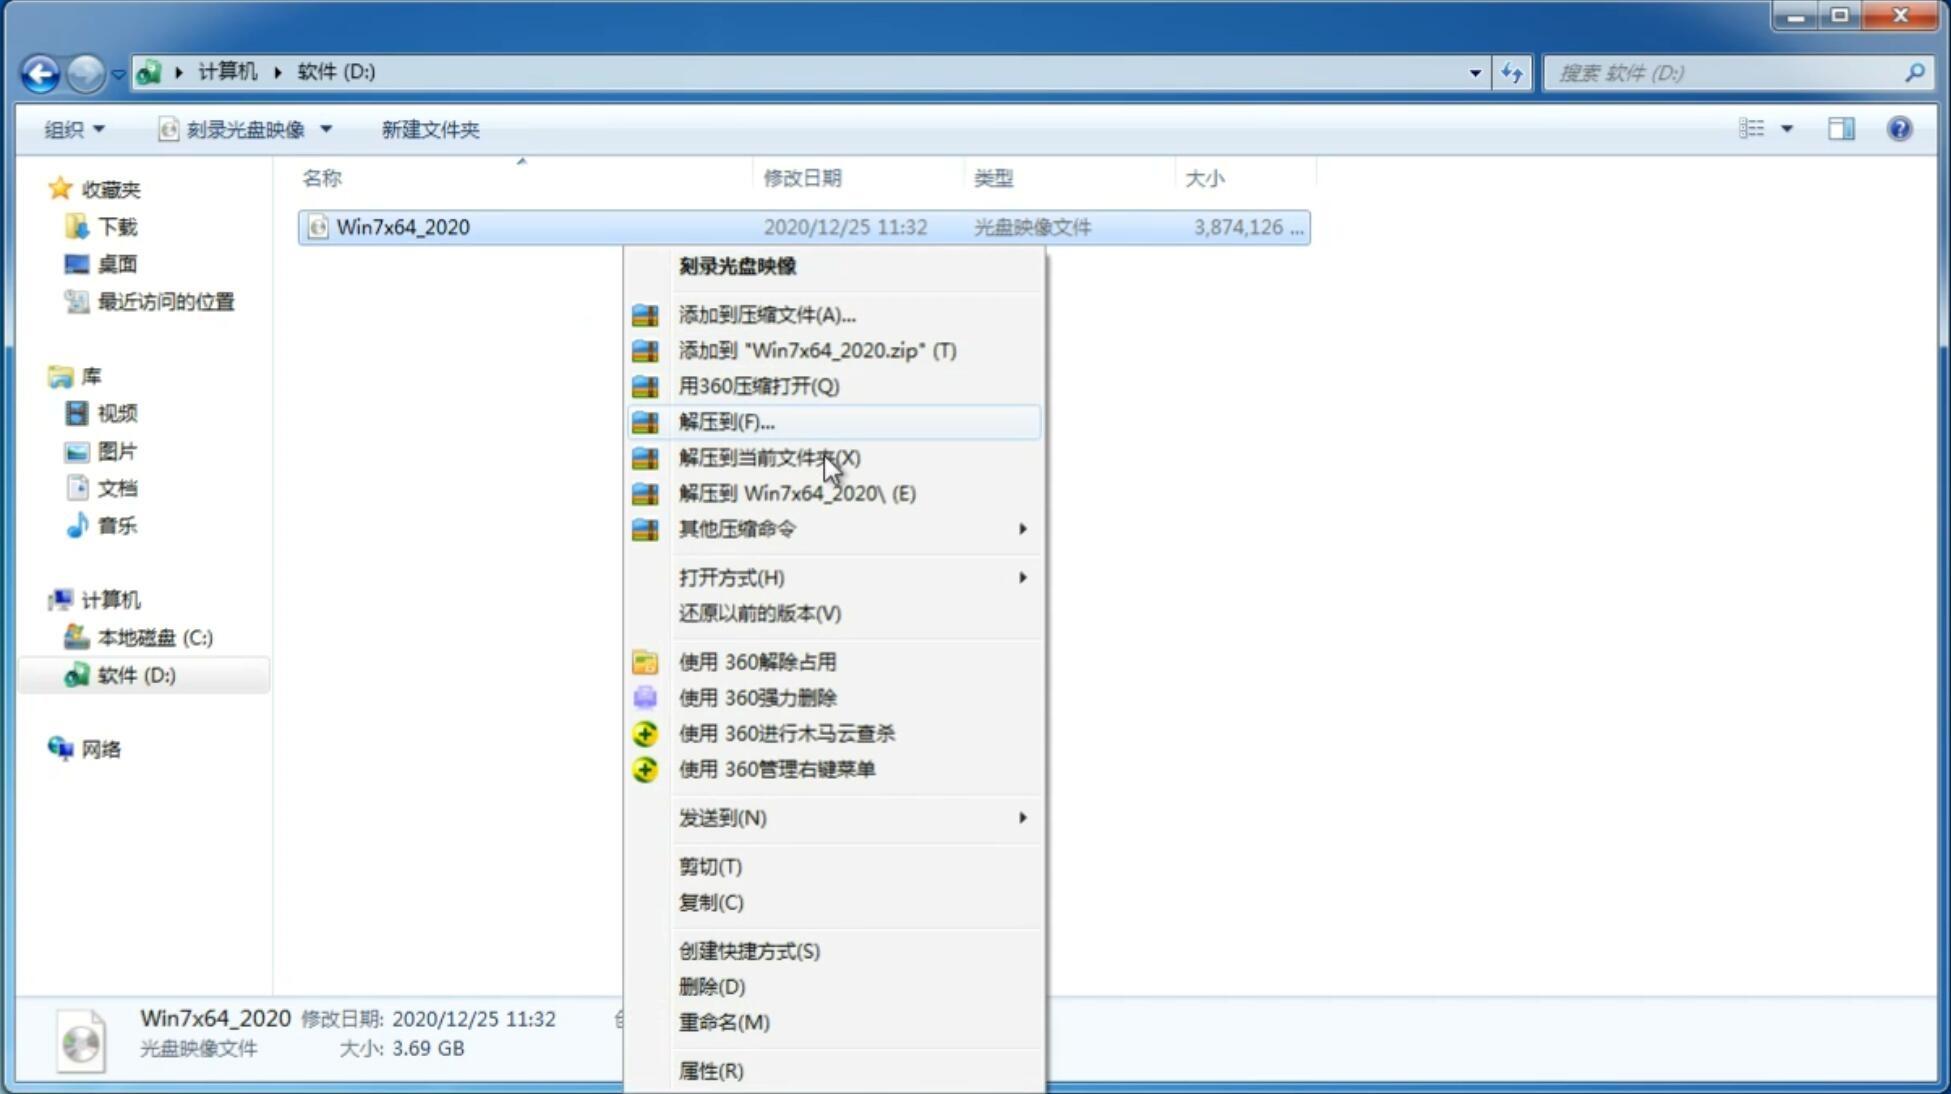Viewport: 1951px width, 1094px height.
Task: Expand 打开方式 submenu arrow
Action: point(1022,576)
